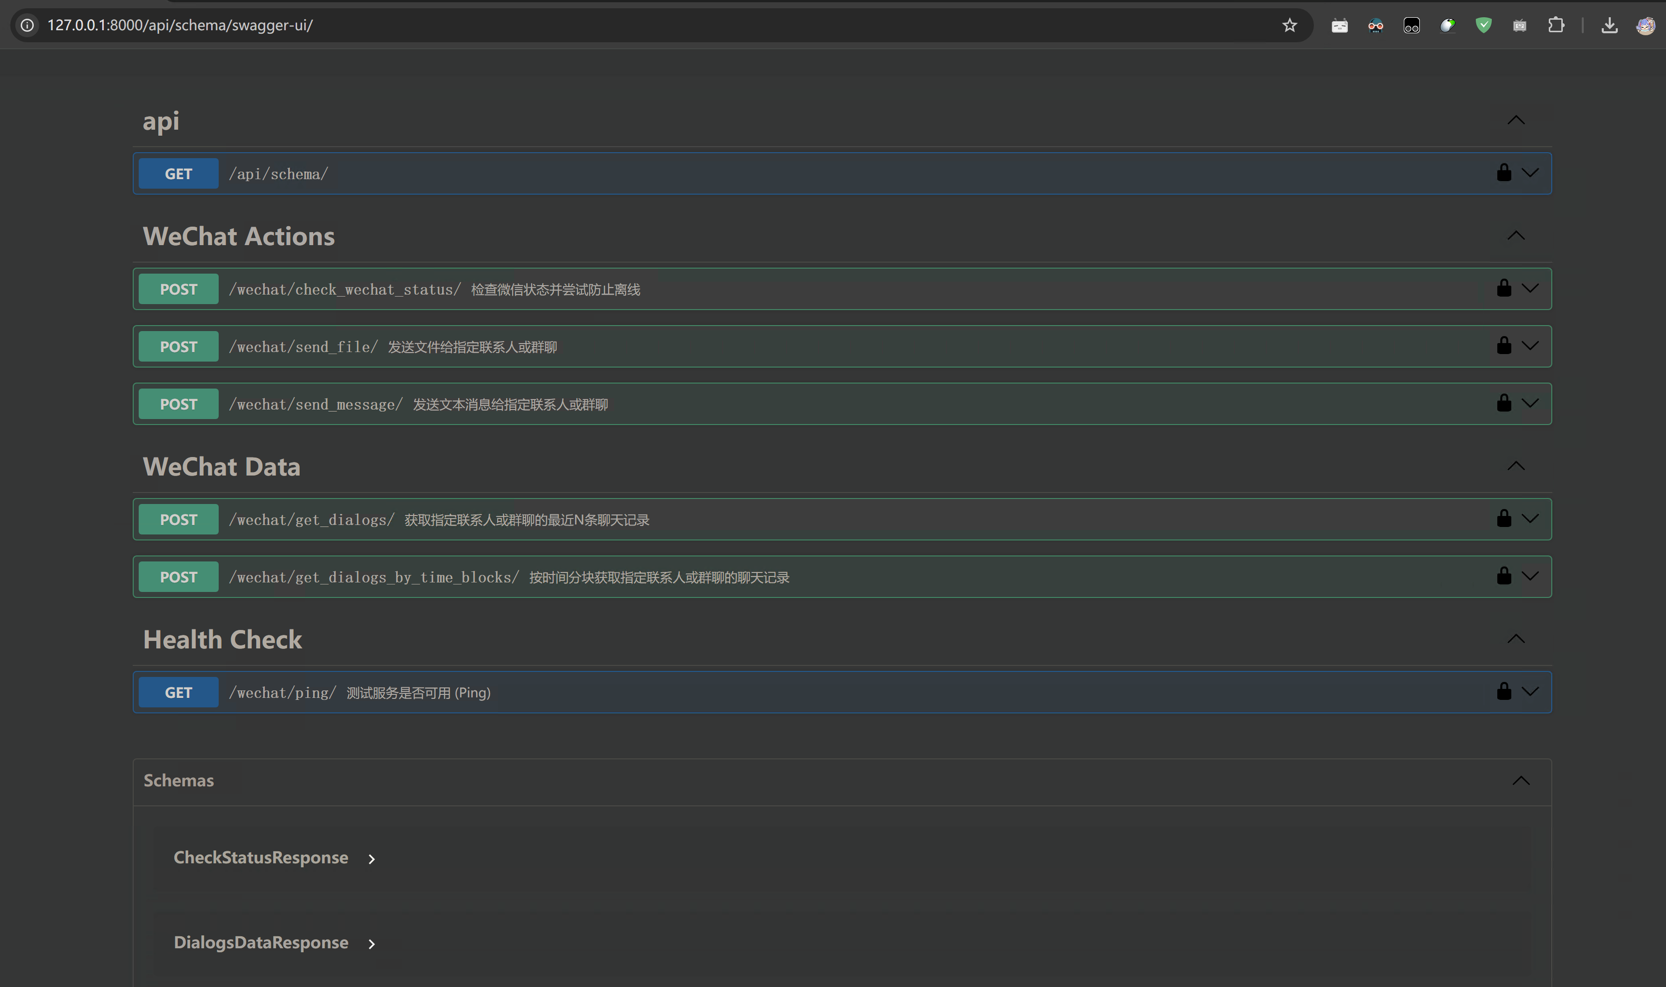Click the lock icon on /api/schema/ row
1666x987 pixels.
point(1504,172)
